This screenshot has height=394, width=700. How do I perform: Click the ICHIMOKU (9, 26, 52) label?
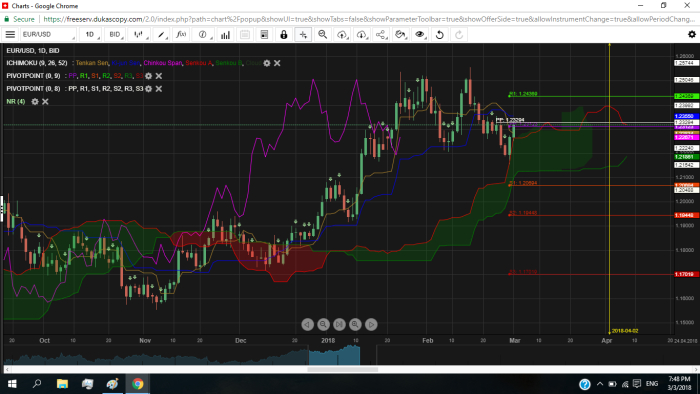click(37, 63)
